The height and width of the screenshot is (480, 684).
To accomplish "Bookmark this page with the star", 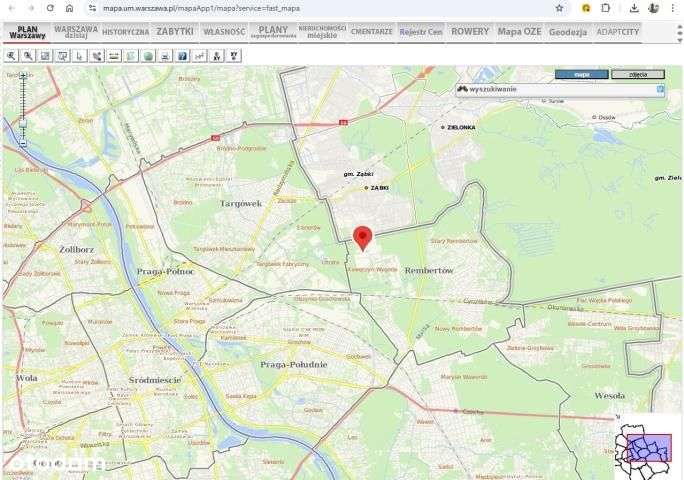I will [559, 8].
